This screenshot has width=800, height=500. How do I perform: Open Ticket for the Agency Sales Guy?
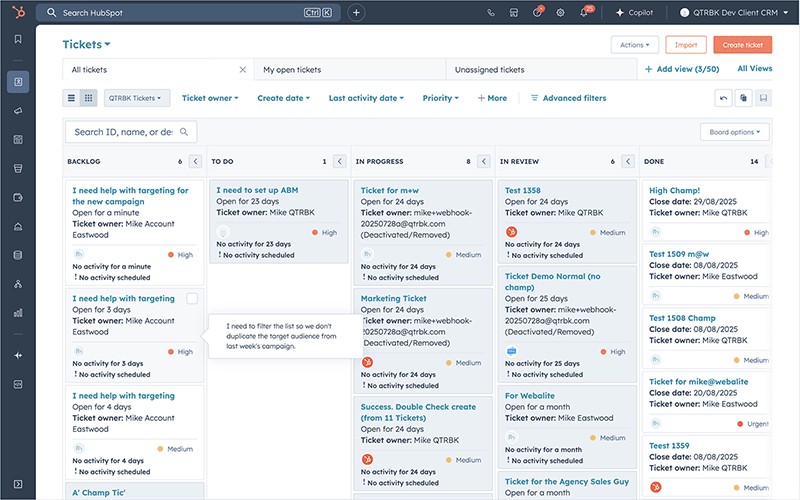(567, 482)
